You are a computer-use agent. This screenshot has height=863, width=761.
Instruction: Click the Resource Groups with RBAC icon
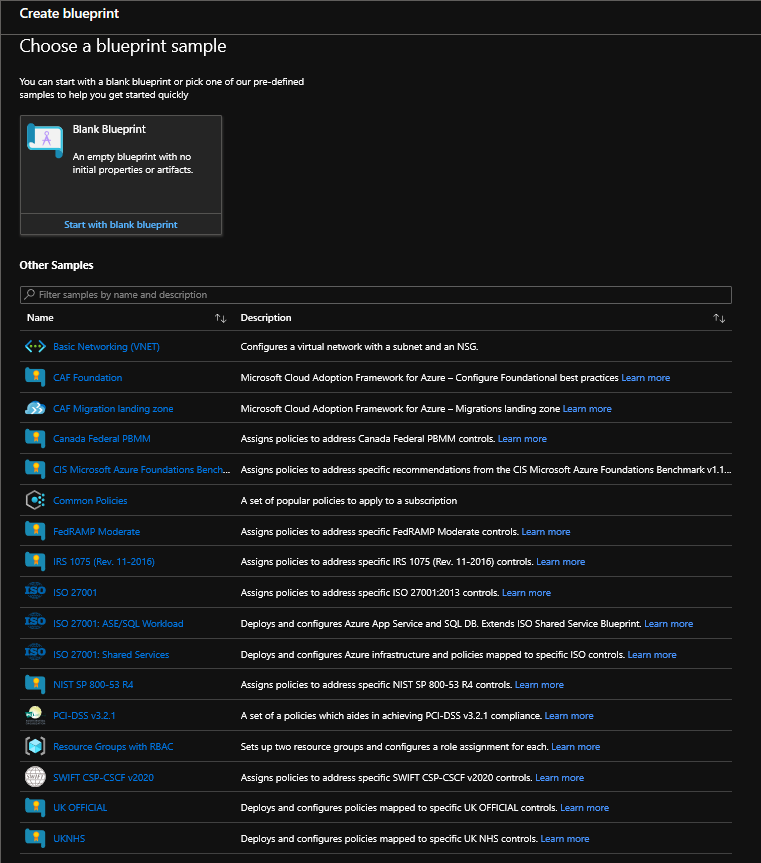[x=35, y=746]
